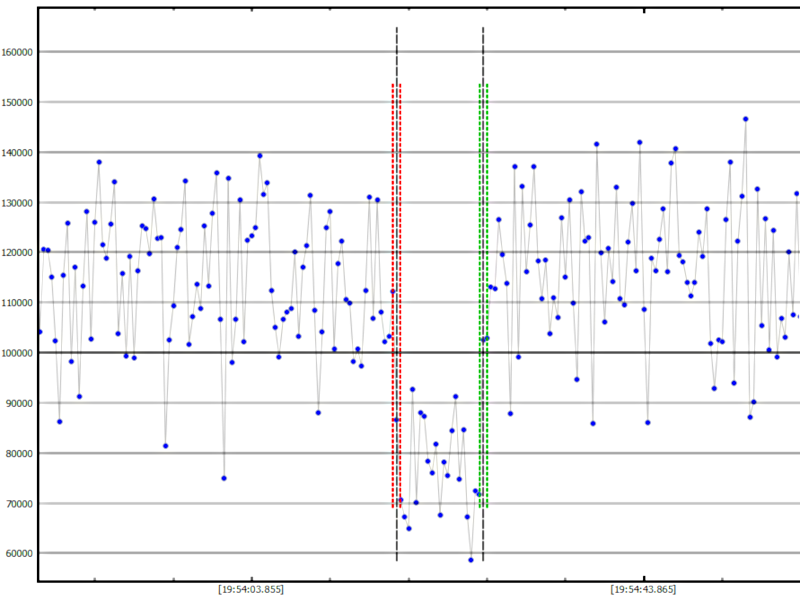Click the red dashed marker region
Image resolution: width=800 pixels, height=600 pixels.
(x=397, y=295)
